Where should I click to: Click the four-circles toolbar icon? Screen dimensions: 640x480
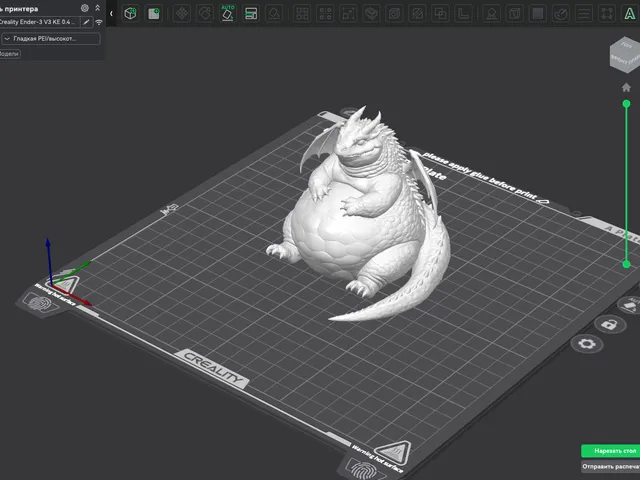(x=325, y=13)
